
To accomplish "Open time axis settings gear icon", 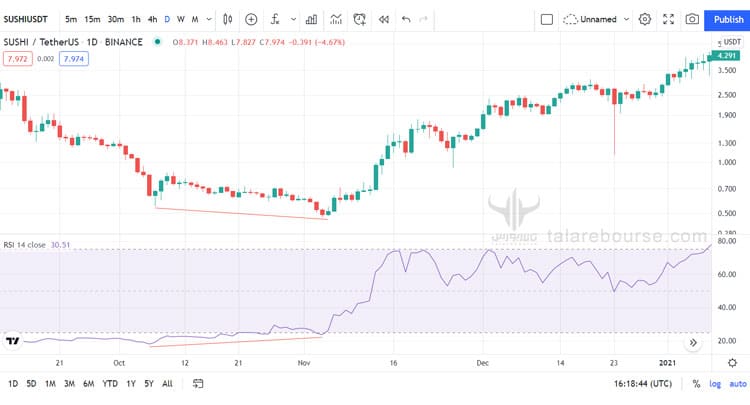I will pos(732,363).
